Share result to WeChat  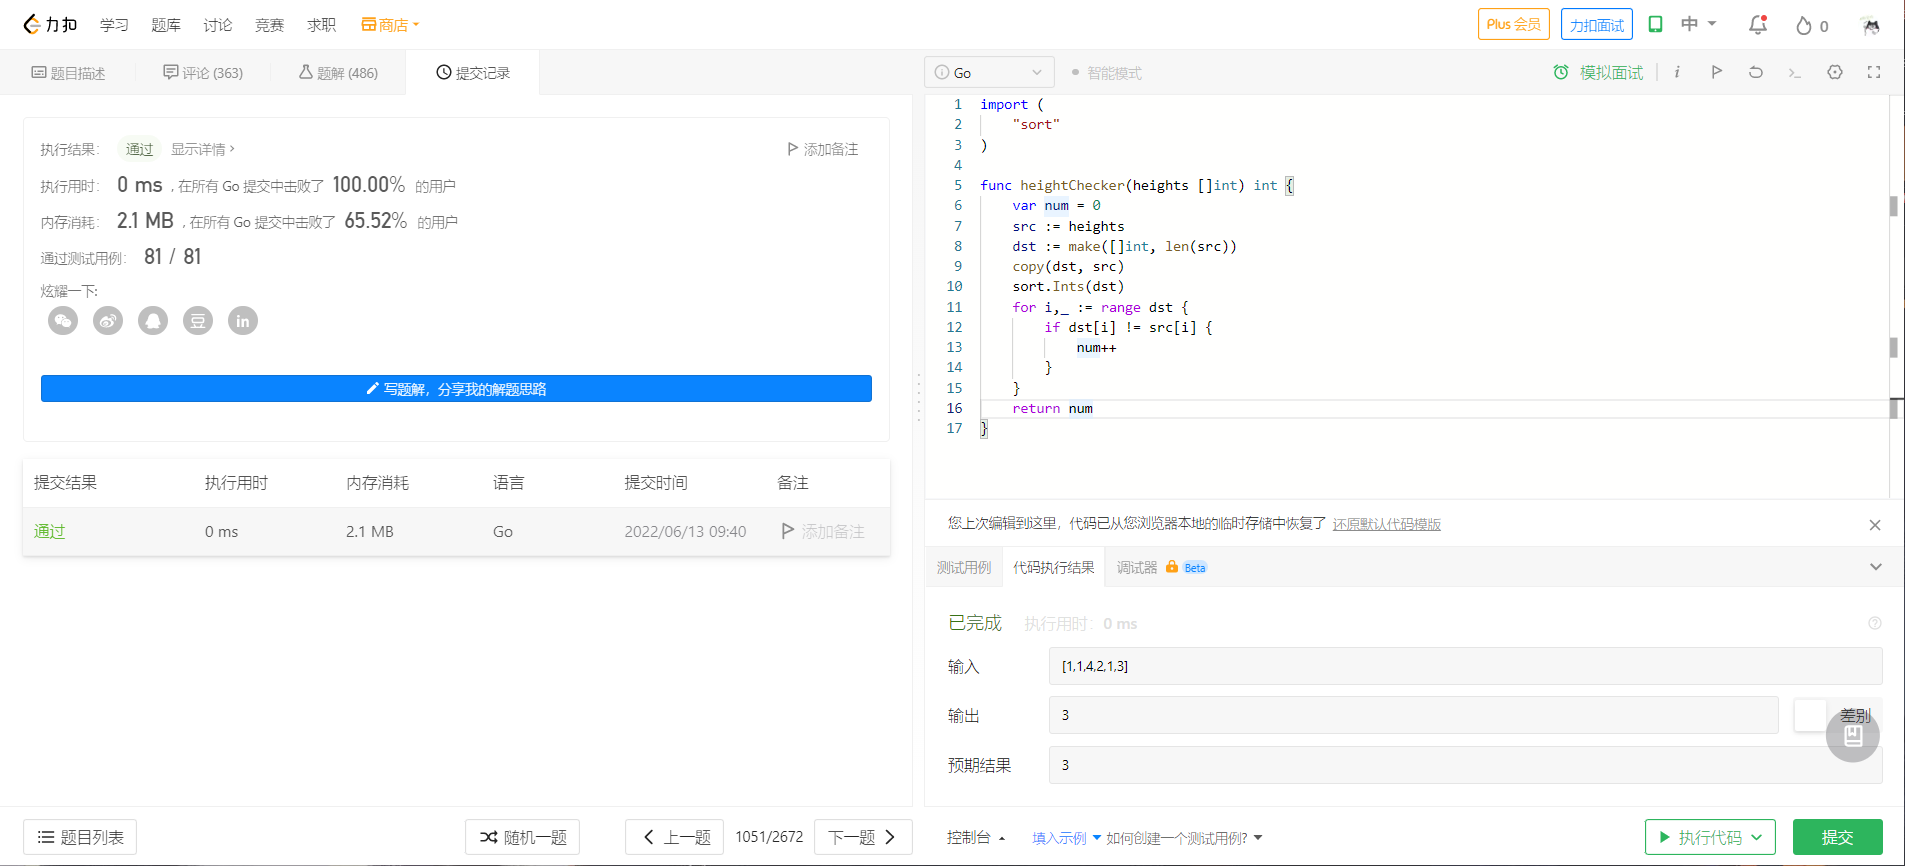[x=63, y=321]
